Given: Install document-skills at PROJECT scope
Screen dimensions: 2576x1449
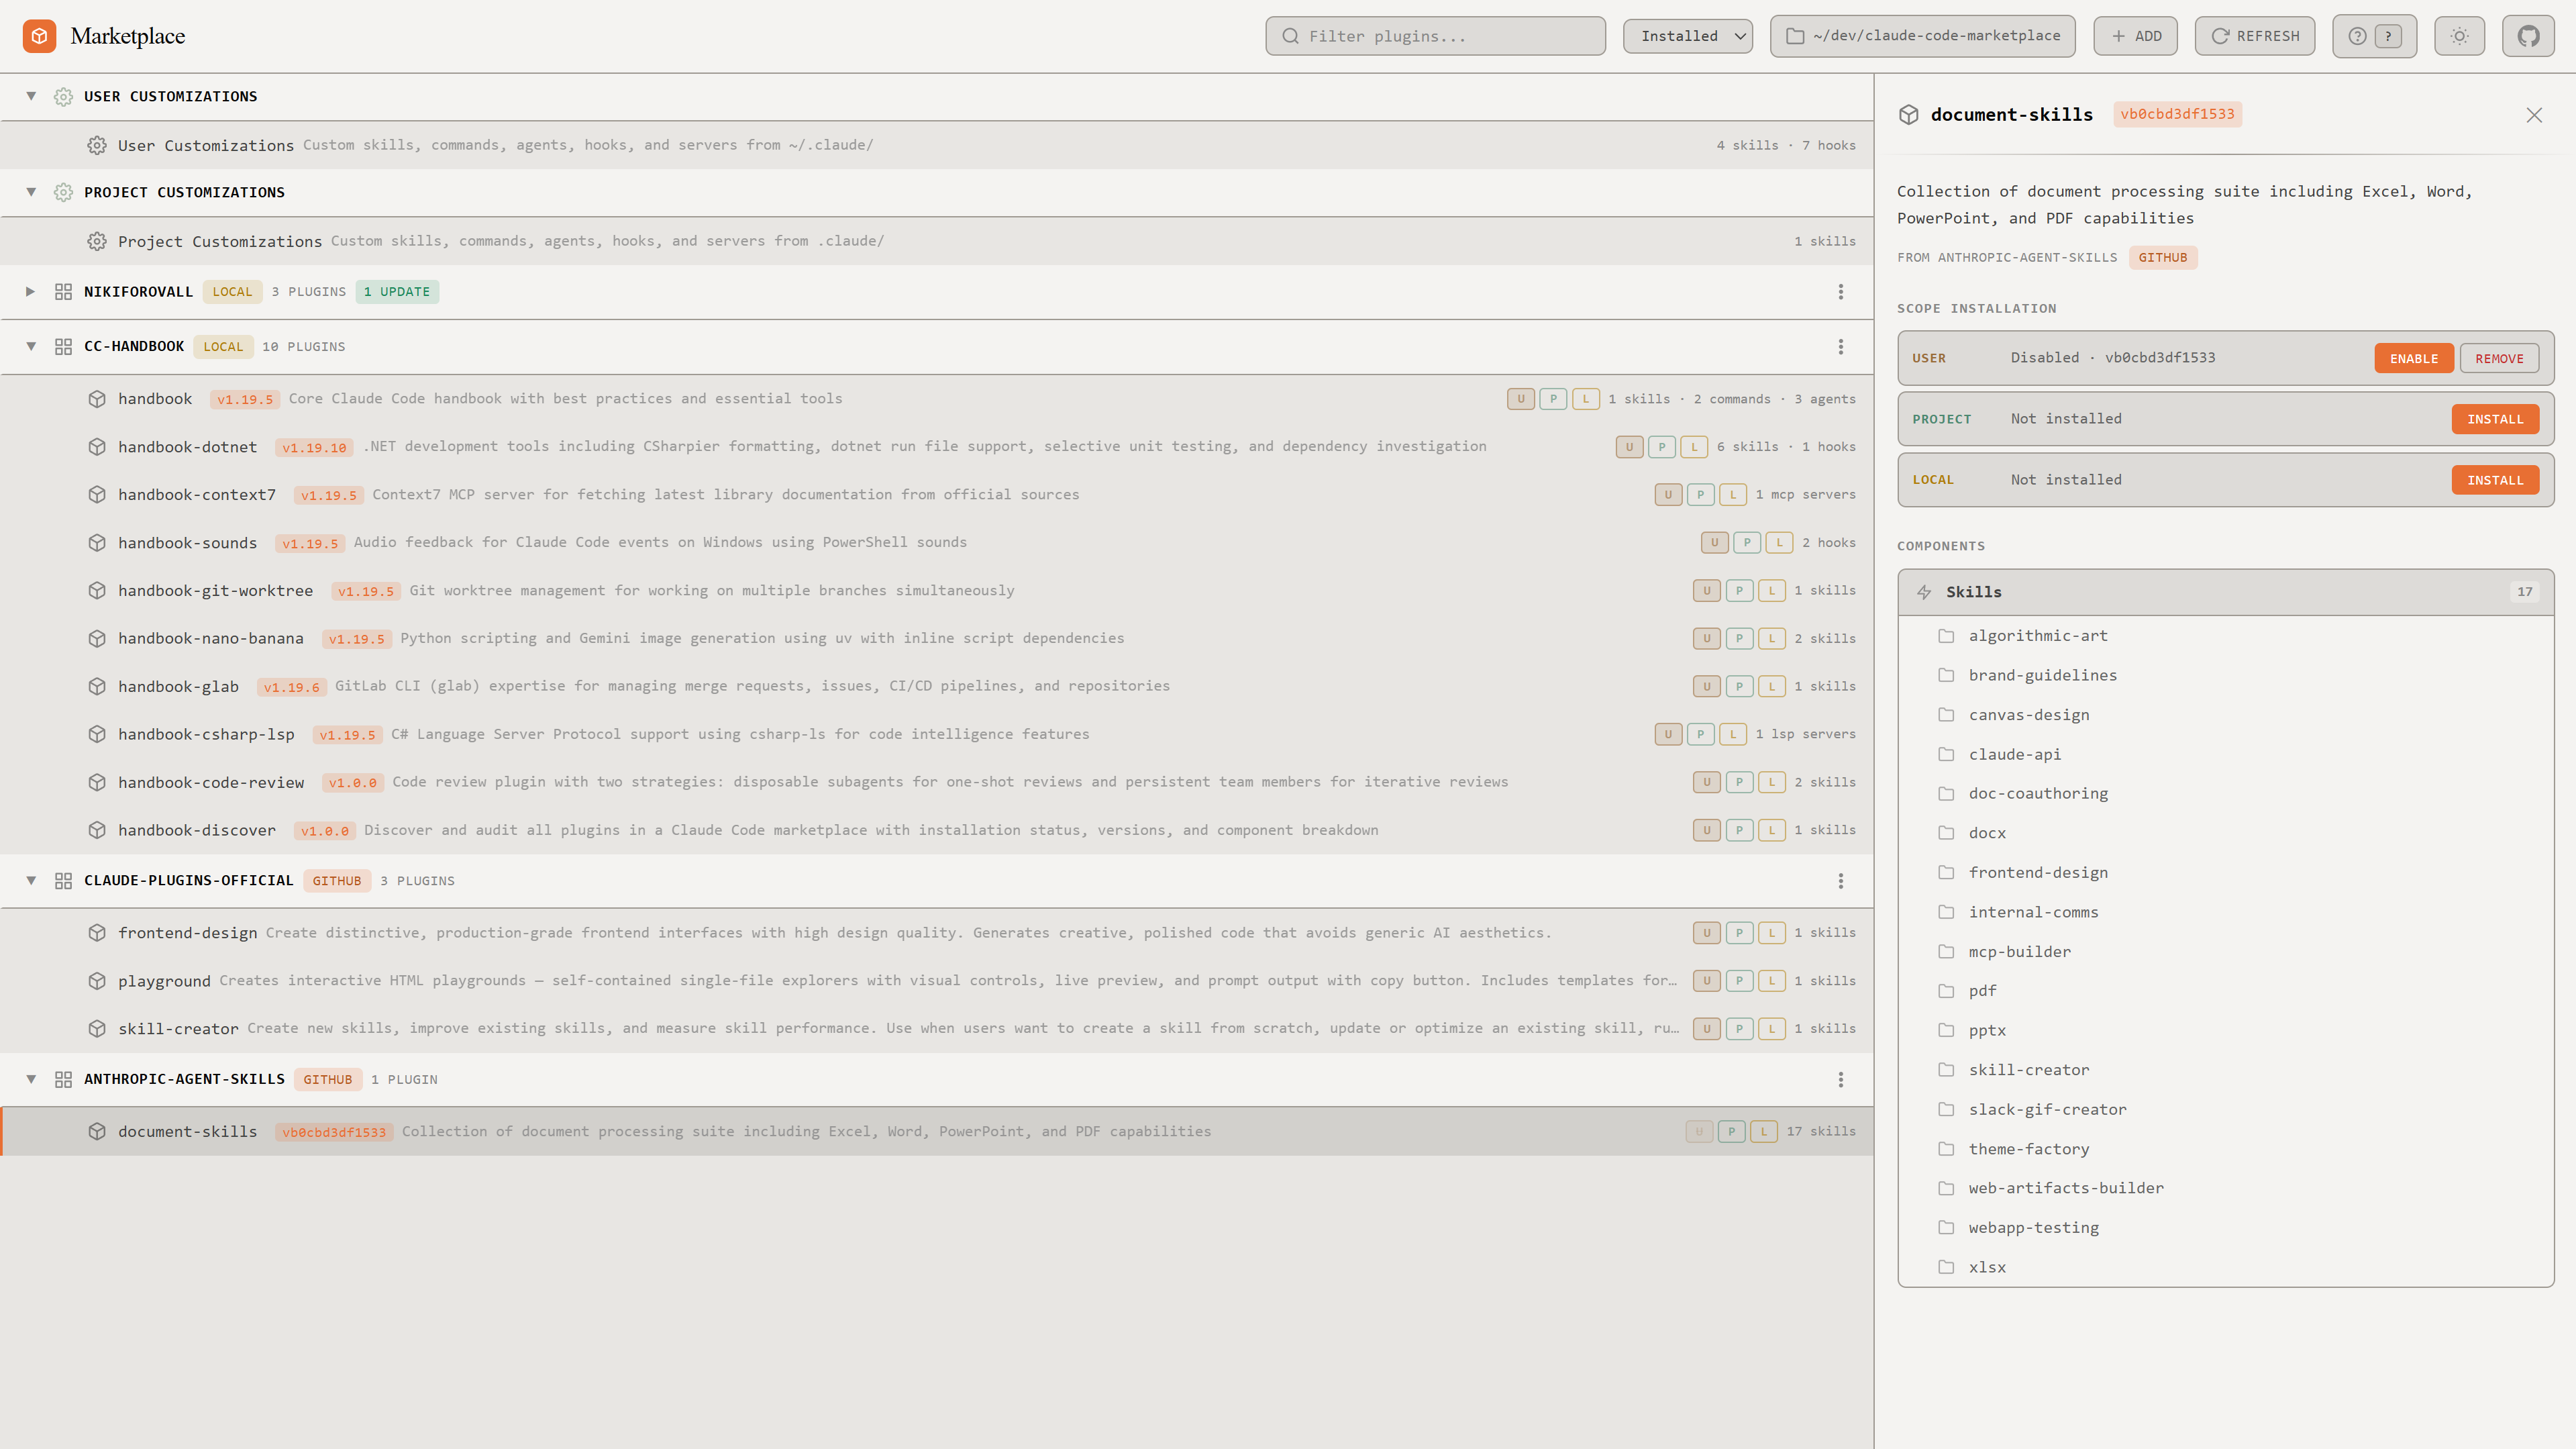Looking at the screenshot, I should click(2495, 418).
